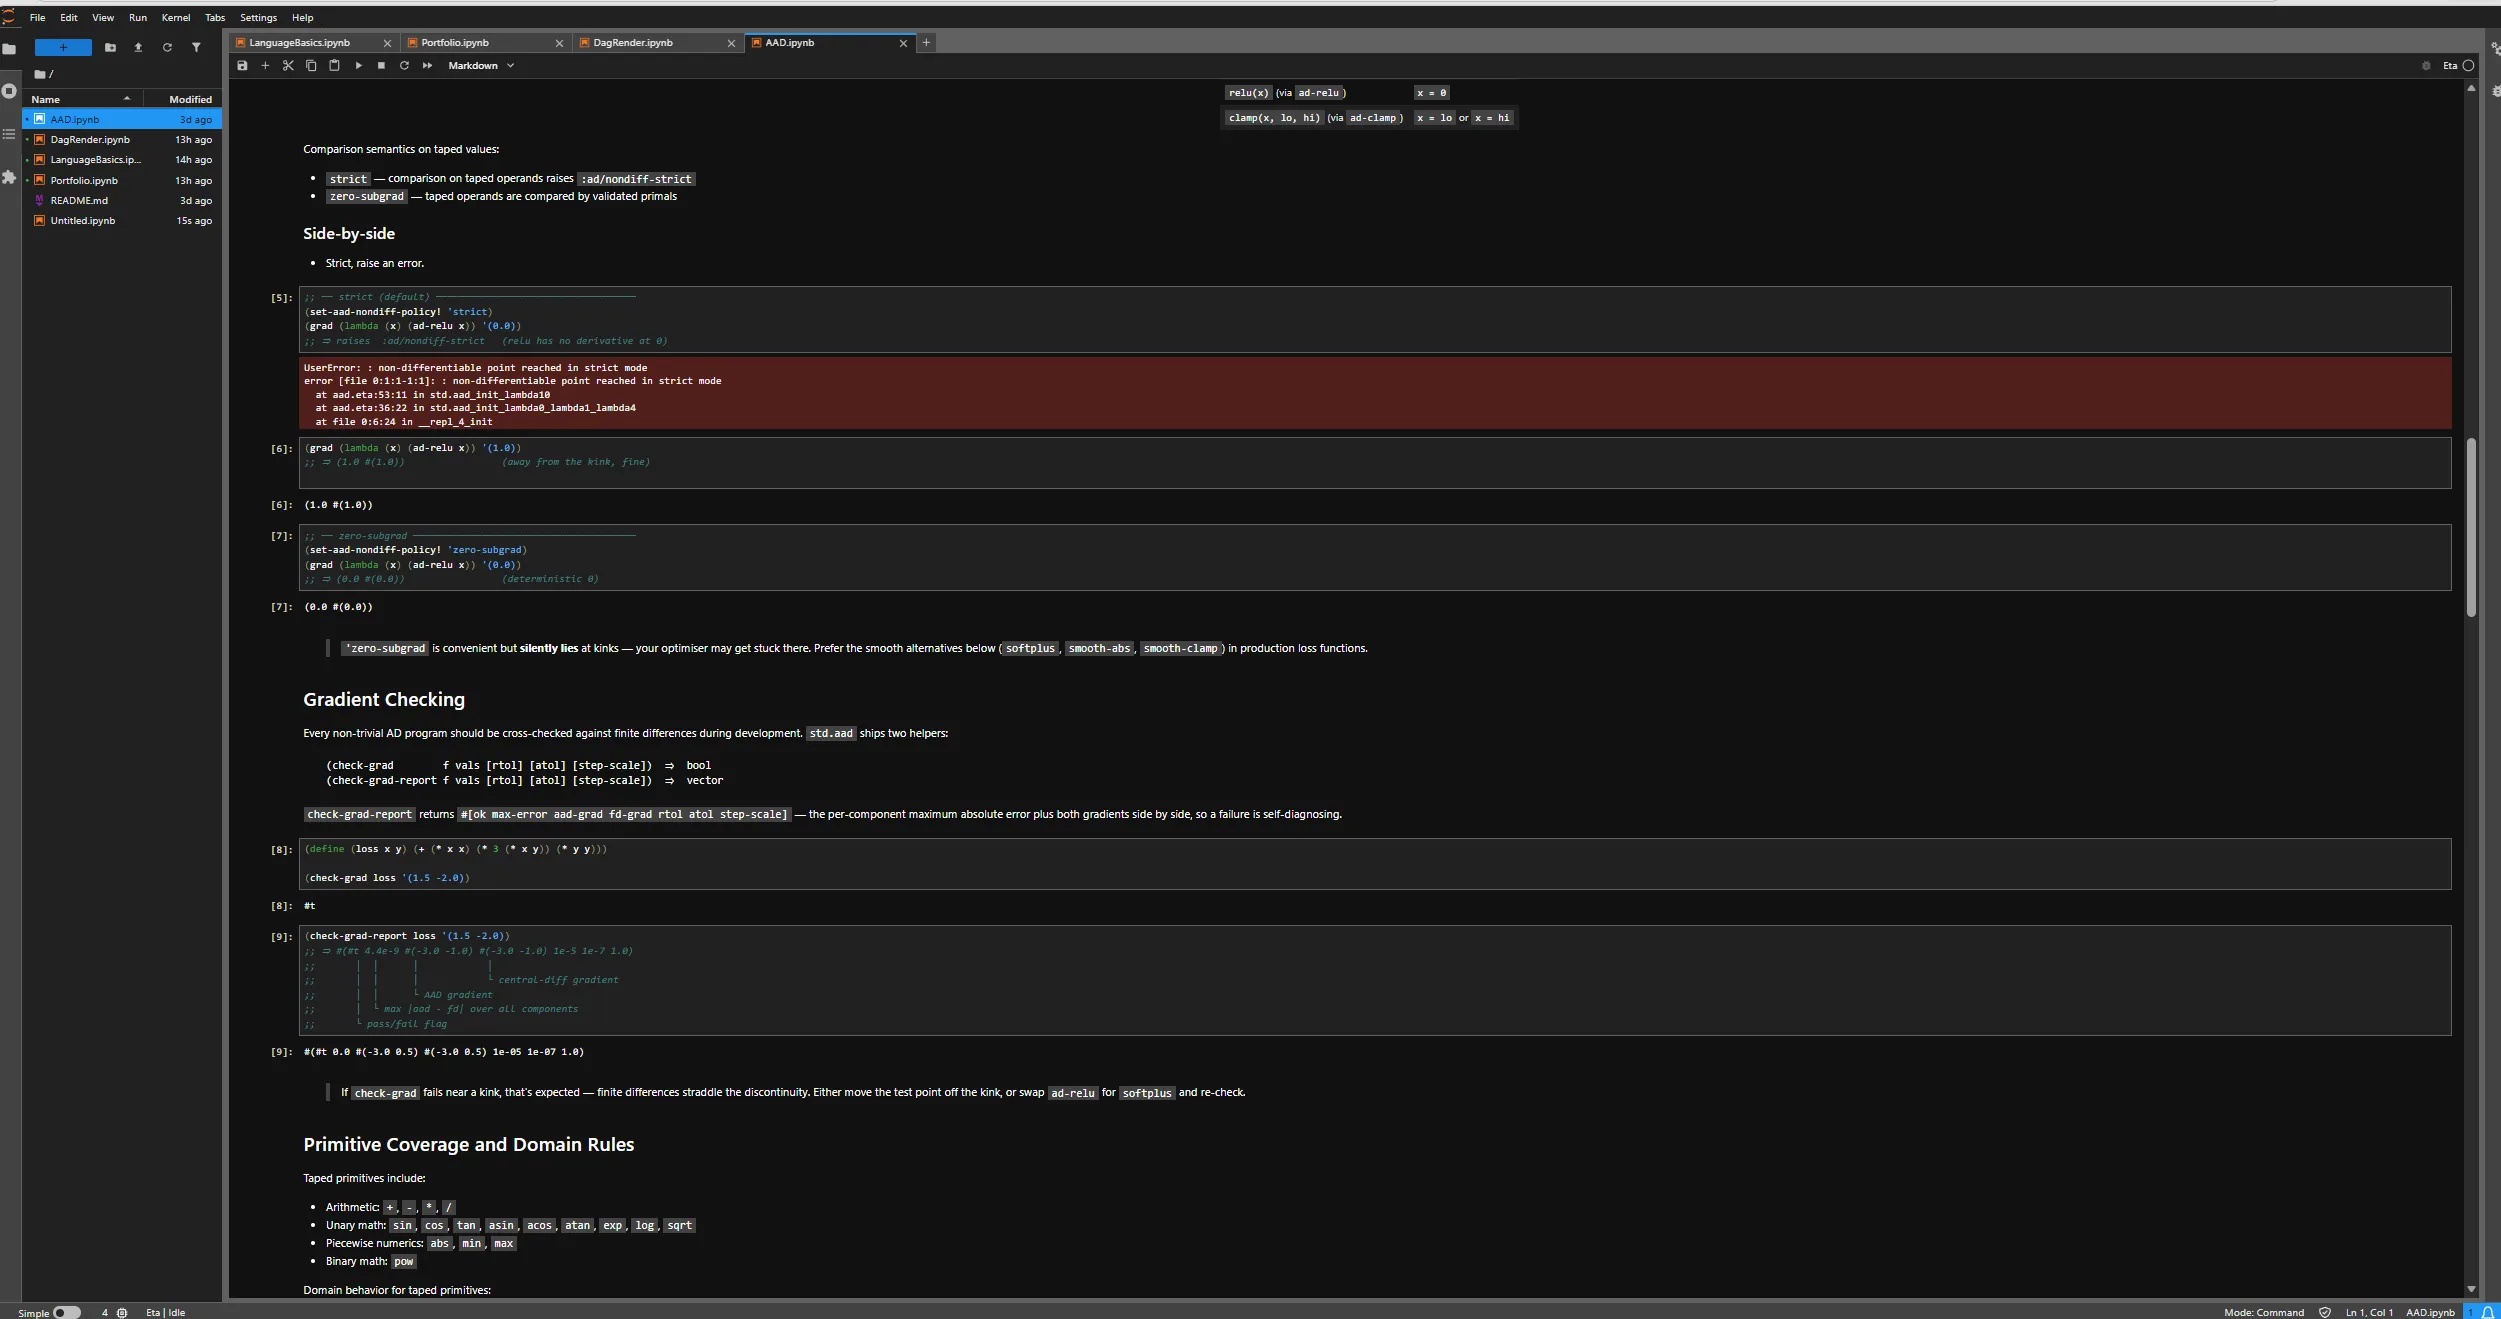This screenshot has width=2501, height=1319.
Task: Open the Run menu
Action: (x=138, y=17)
